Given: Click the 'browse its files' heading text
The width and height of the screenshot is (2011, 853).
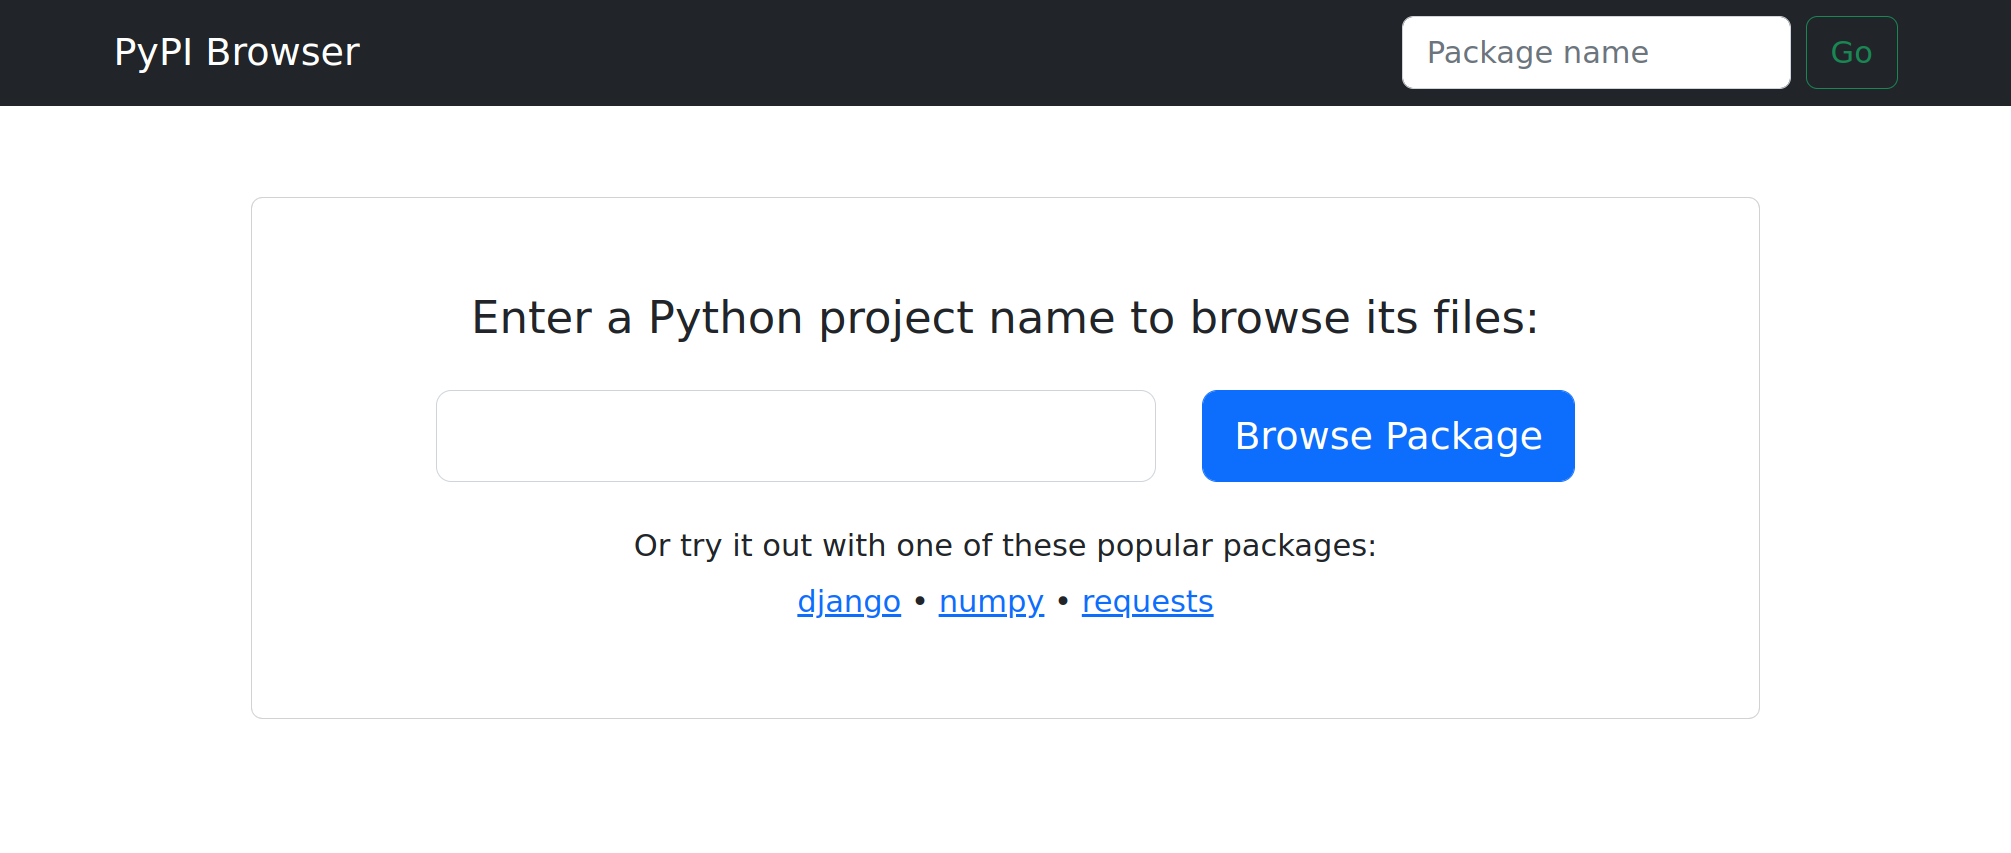Looking at the screenshot, I should click(x=1363, y=318).
